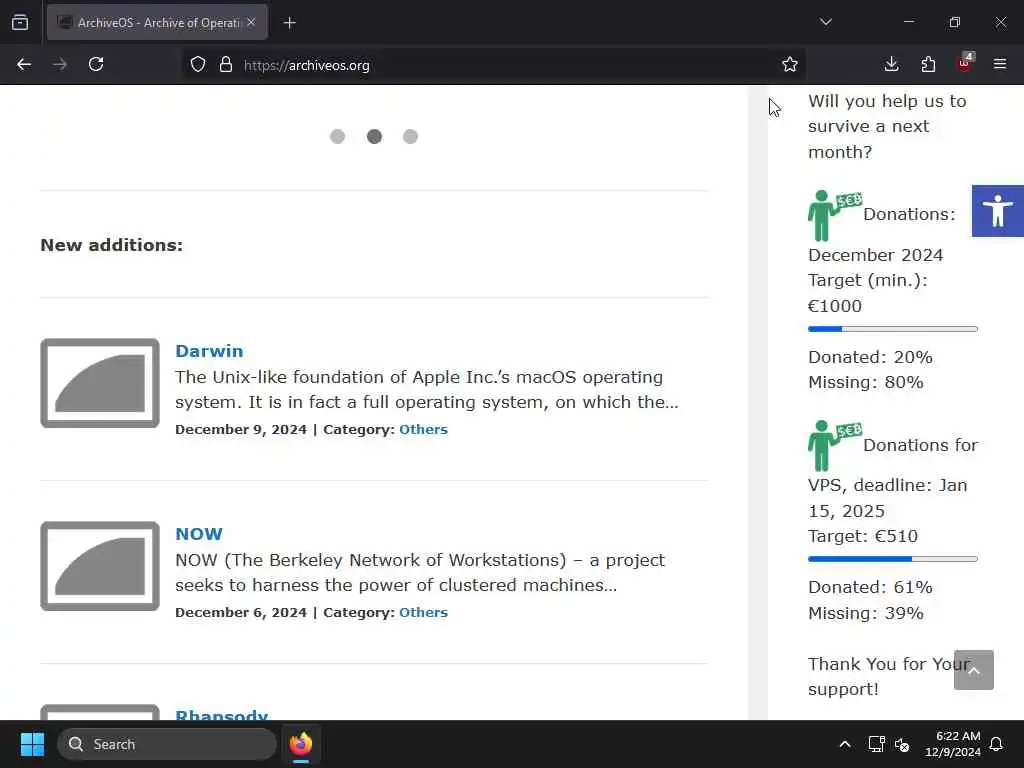Select the ArchiveOS browser tab
The height and width of the screenshot is (768, 1024).
tap(157, 23)
